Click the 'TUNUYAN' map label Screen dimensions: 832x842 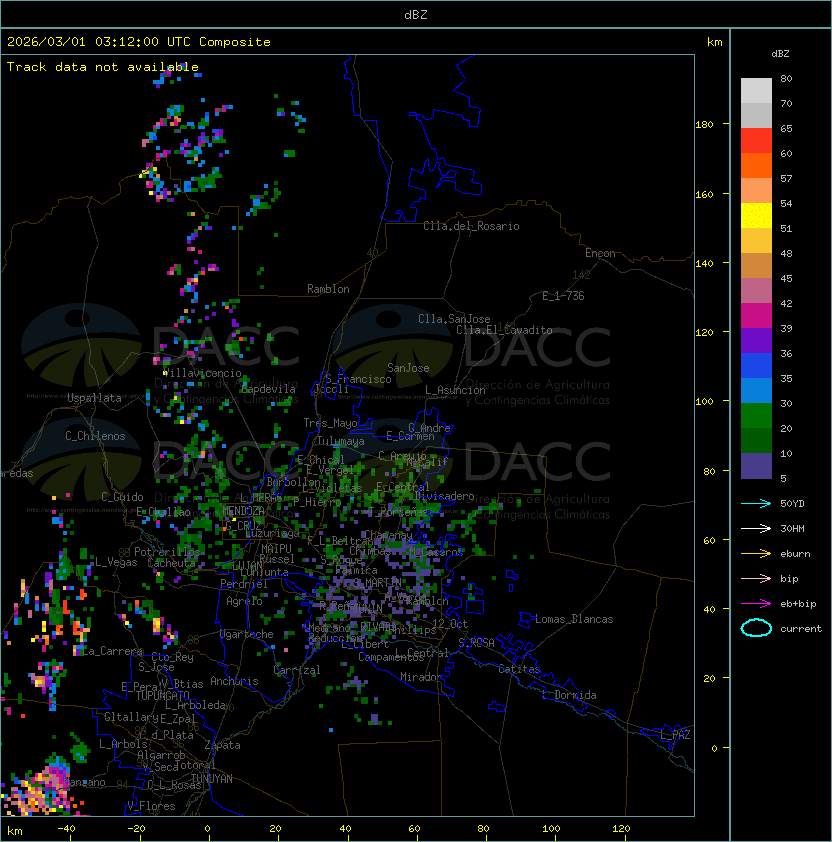point(212,779)
